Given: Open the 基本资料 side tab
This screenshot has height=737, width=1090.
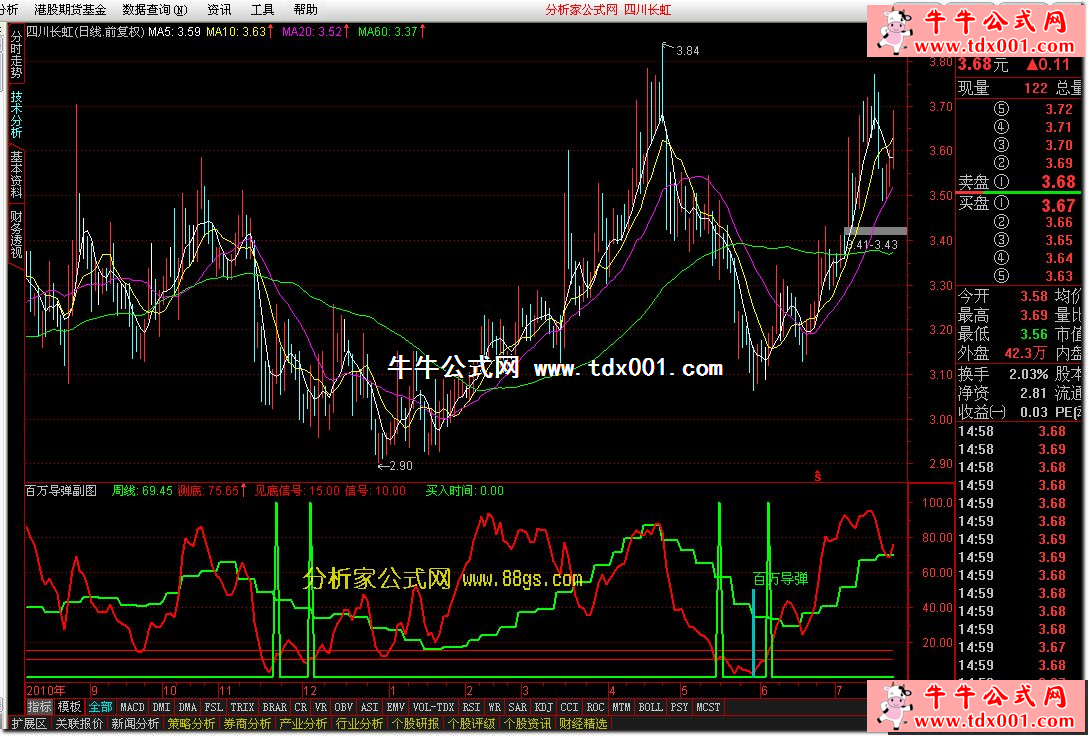Looking at the screenshot, I should point(15,174).
